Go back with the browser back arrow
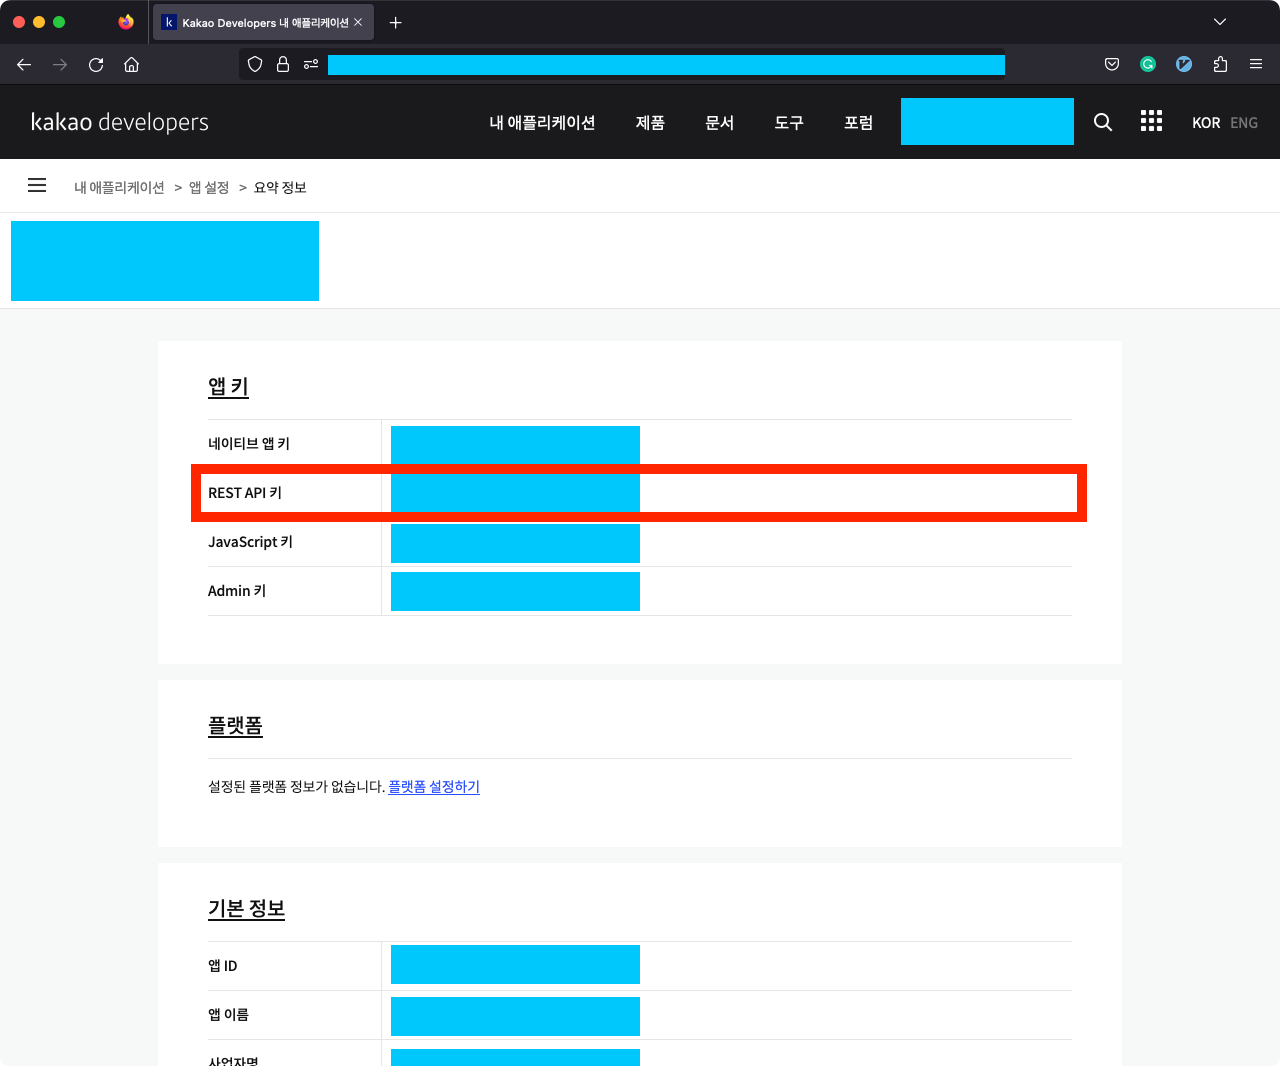 click(x=24, y=64)
